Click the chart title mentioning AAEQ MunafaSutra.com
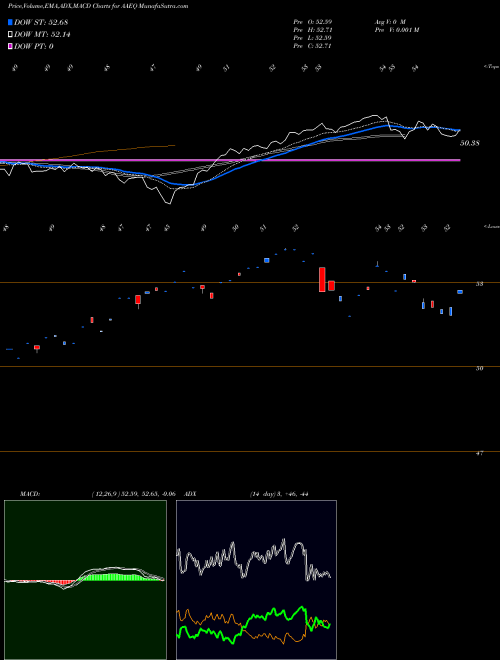Viewport: 500px width, 660px height. pos(98,6)
